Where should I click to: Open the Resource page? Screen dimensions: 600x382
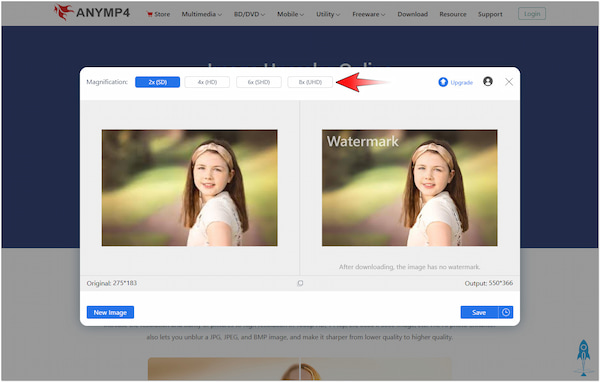(x=453, y=14)
